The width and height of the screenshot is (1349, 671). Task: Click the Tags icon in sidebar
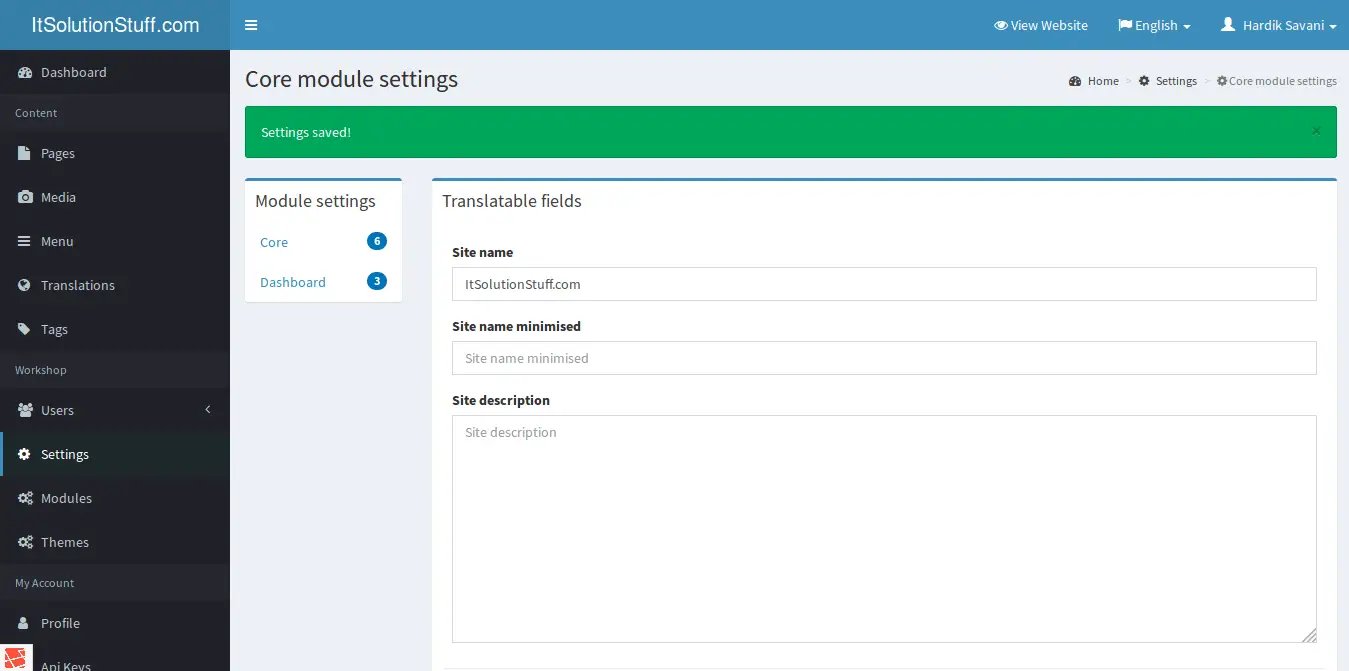click(25, 329)
